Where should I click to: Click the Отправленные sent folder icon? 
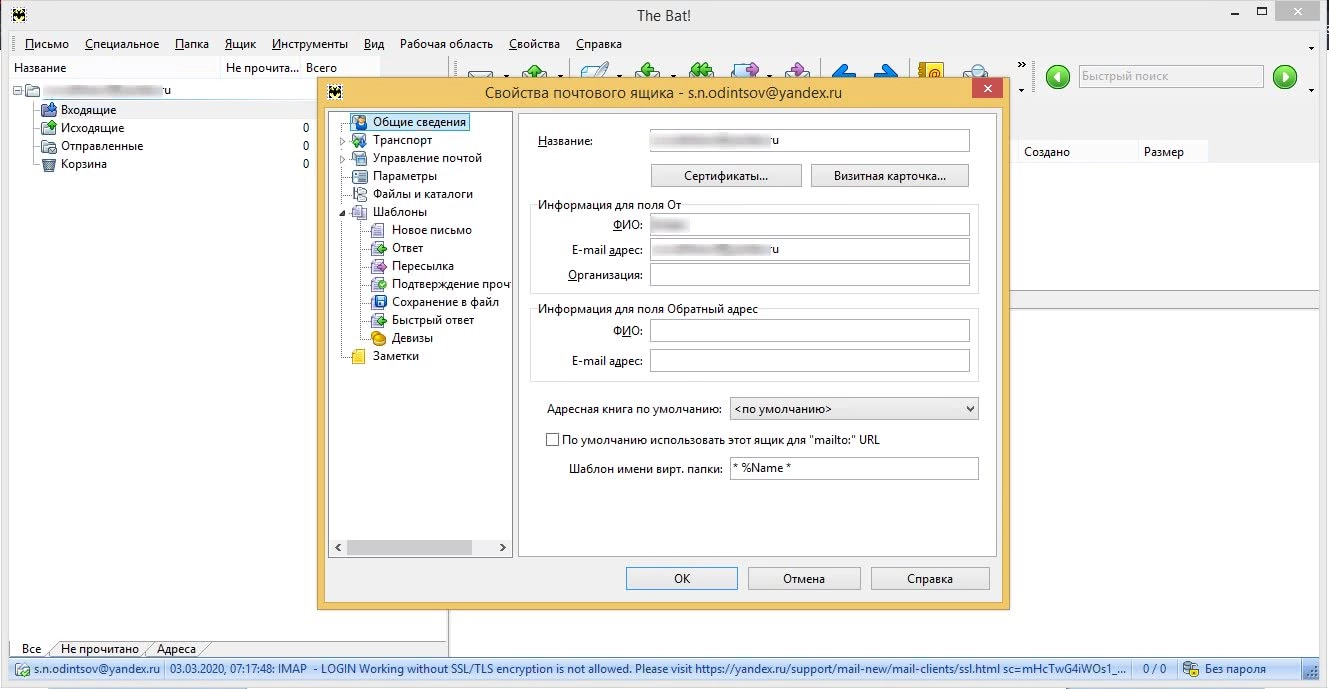click(x=49, y=146)
